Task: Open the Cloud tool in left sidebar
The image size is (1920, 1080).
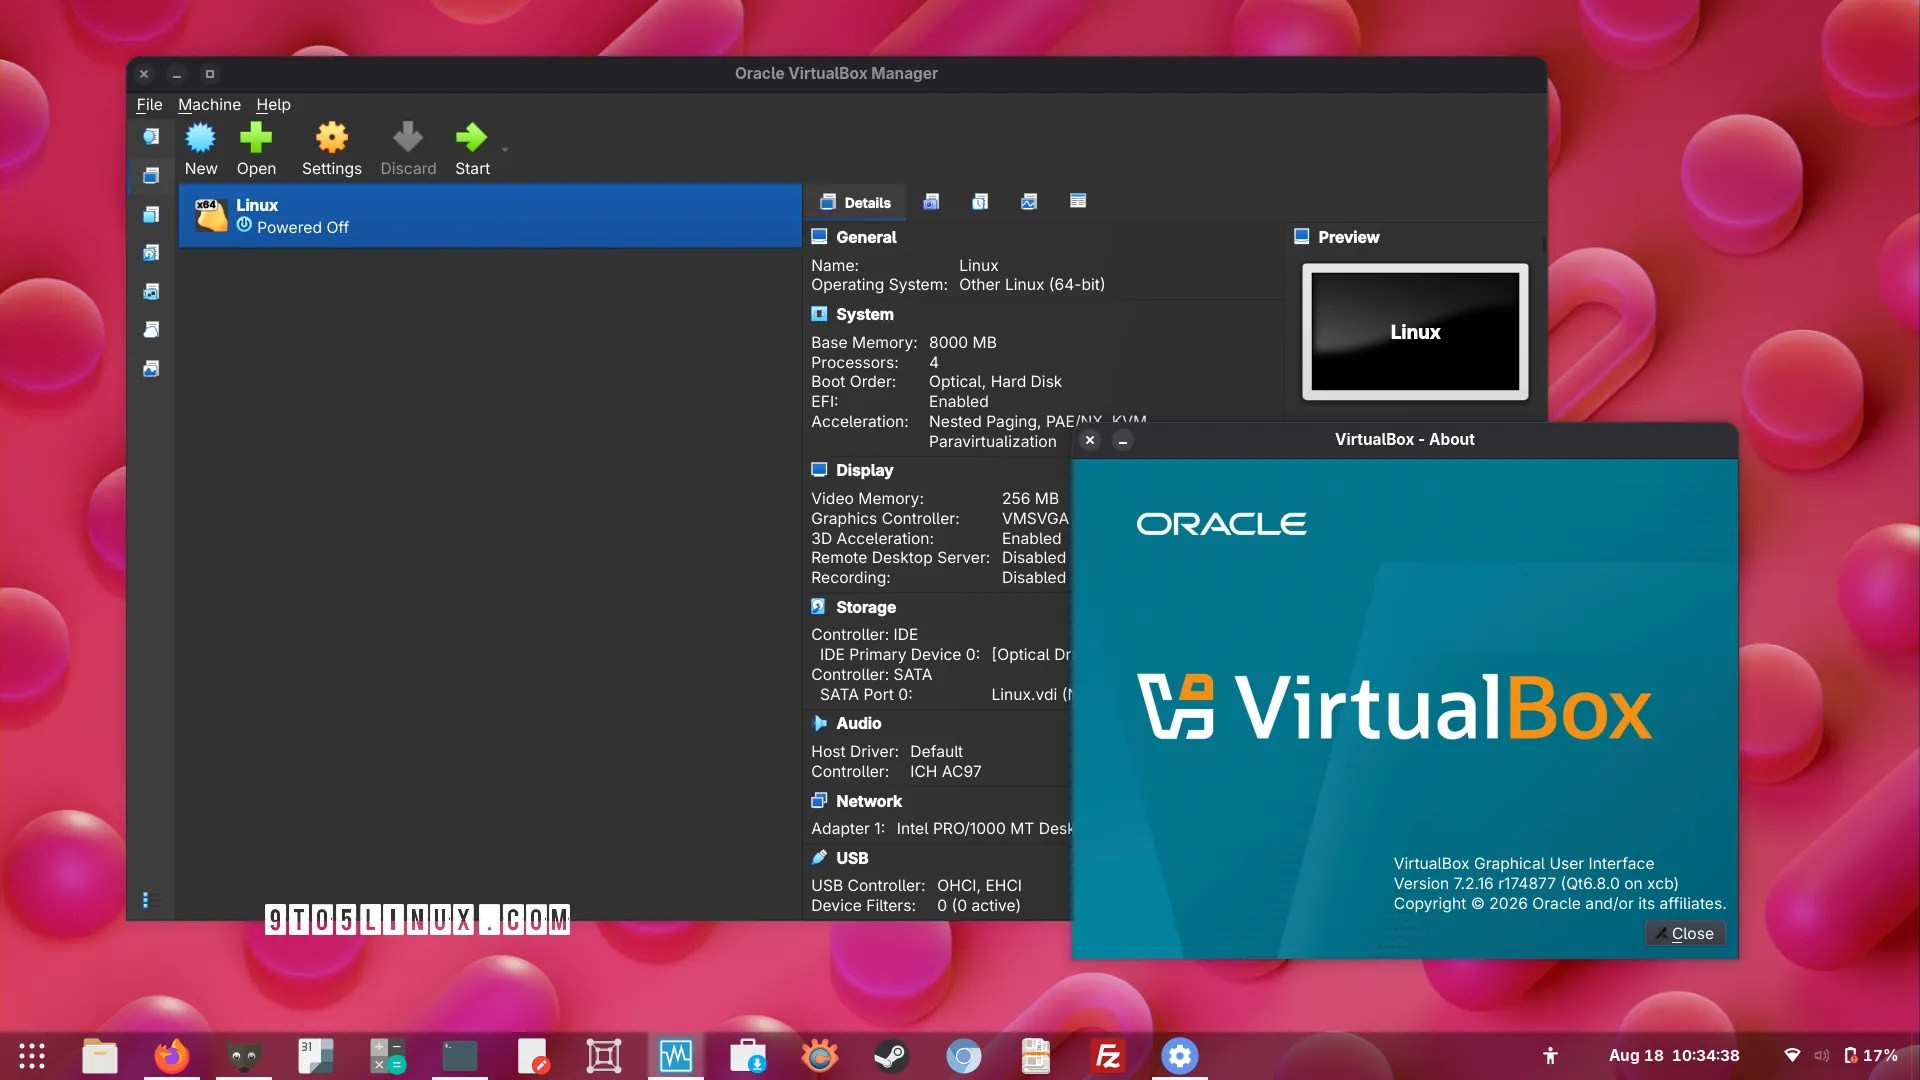Action: (x=151, y=330)
